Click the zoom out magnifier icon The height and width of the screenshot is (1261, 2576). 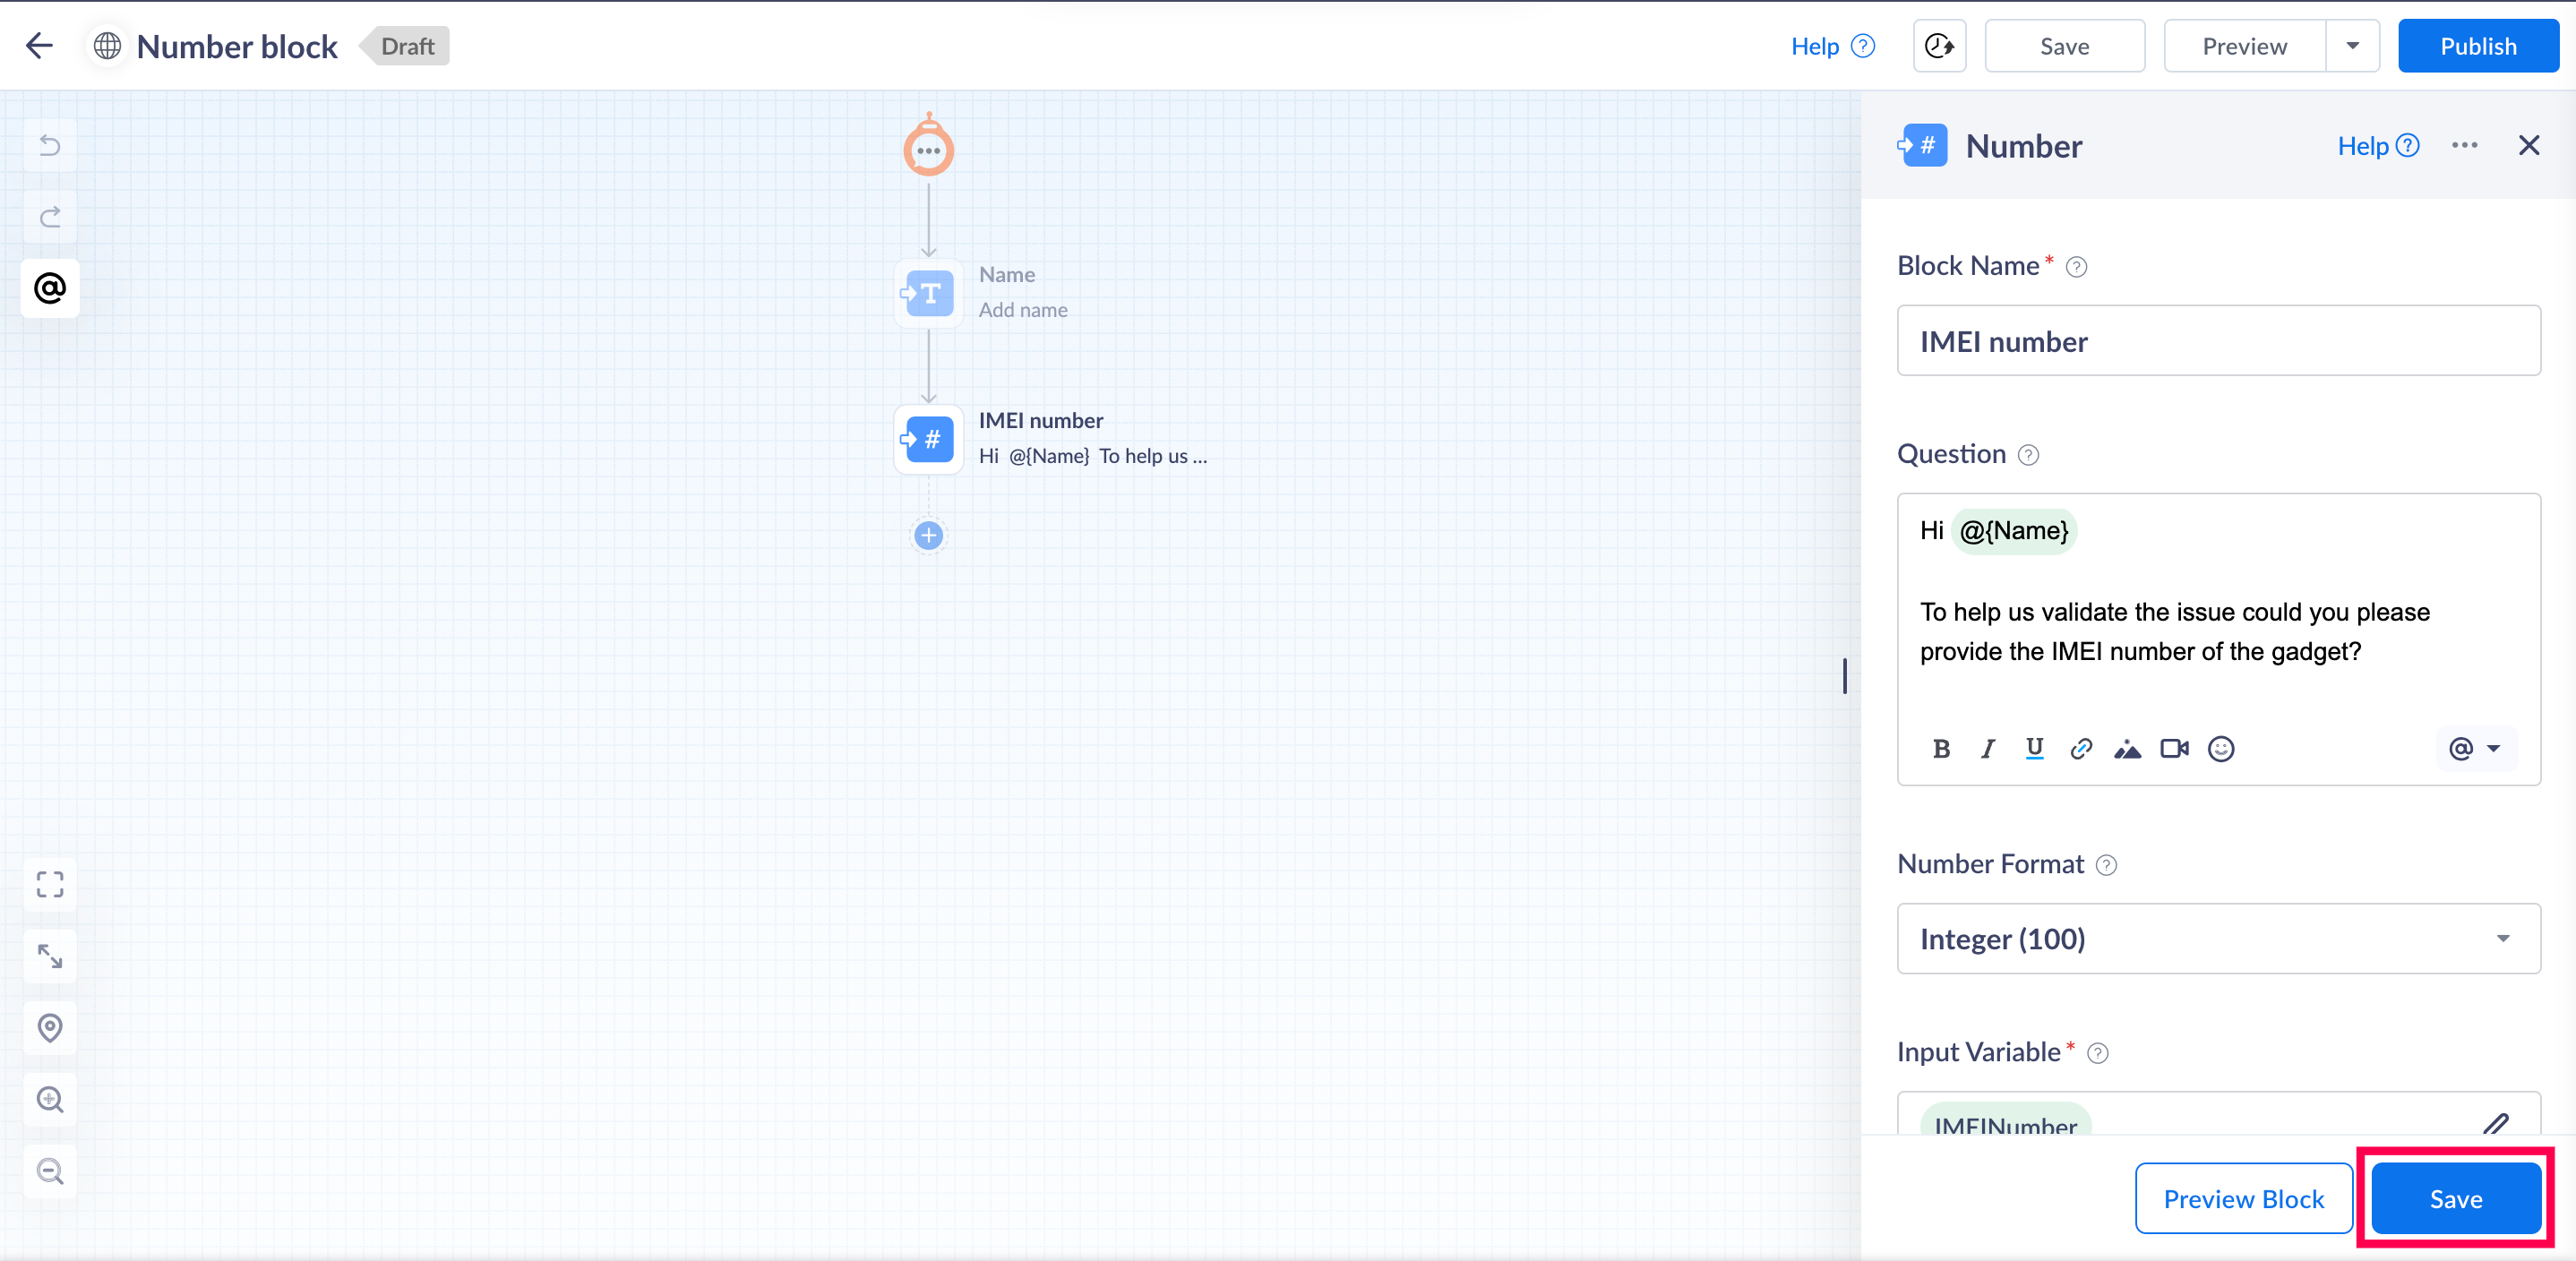(x=50, y=1171)
